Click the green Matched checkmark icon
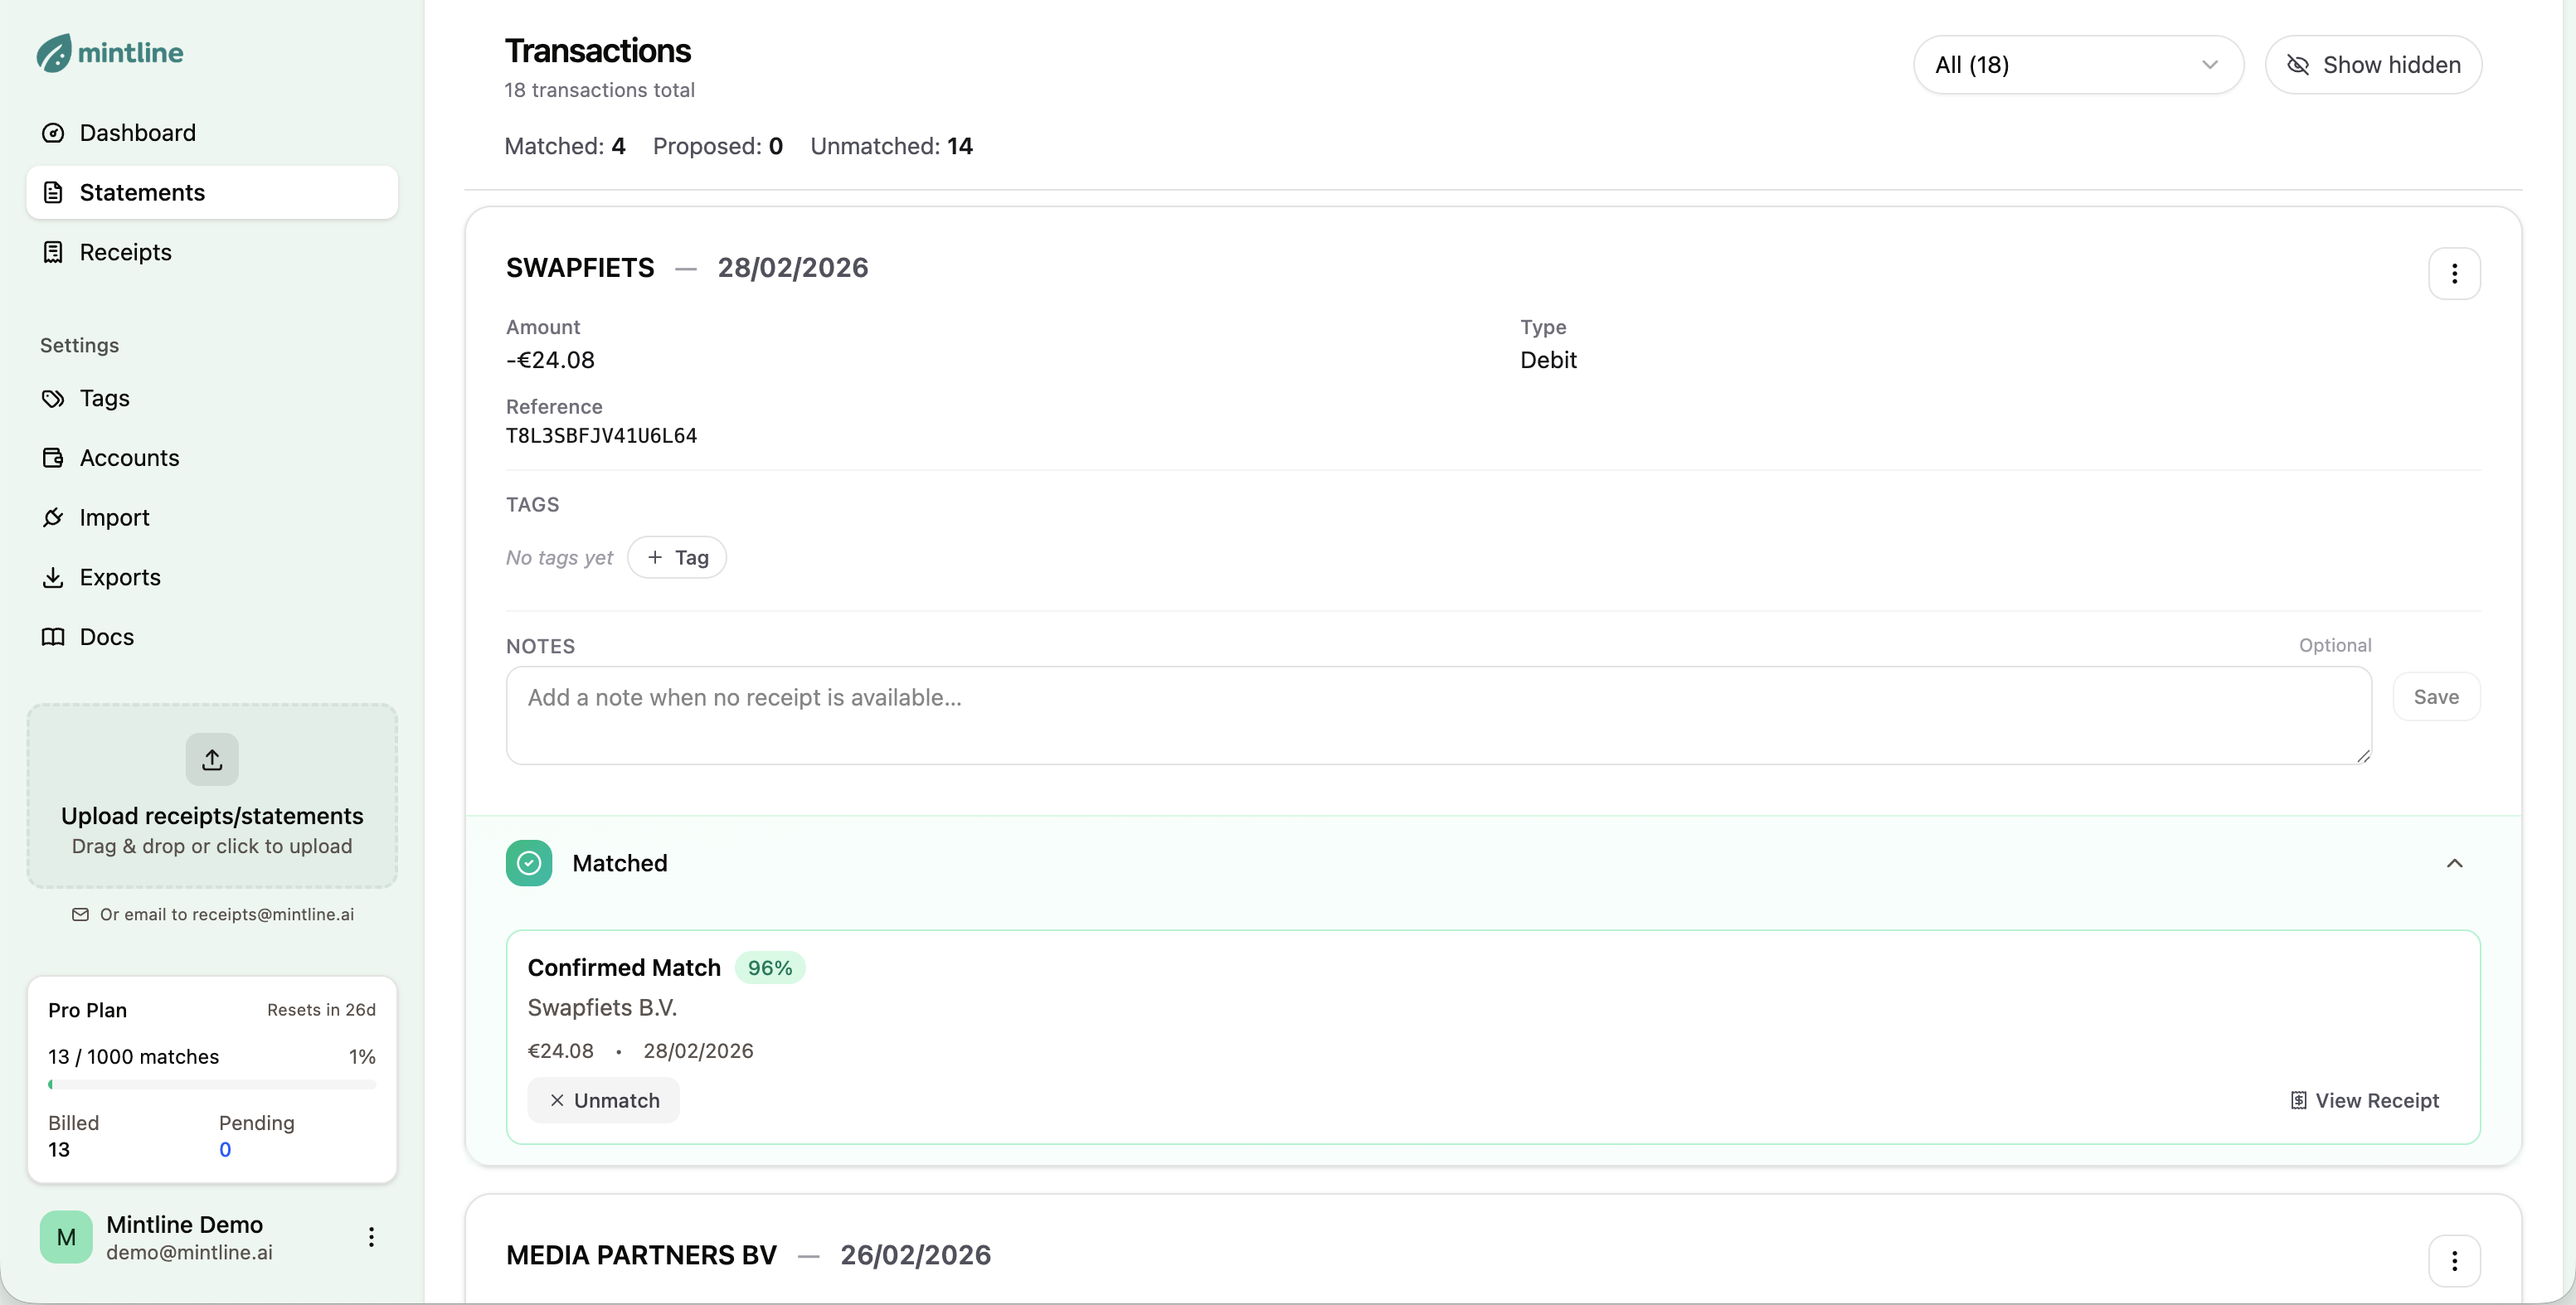Screen dimensions: 2576x1305 click(529, 863)
